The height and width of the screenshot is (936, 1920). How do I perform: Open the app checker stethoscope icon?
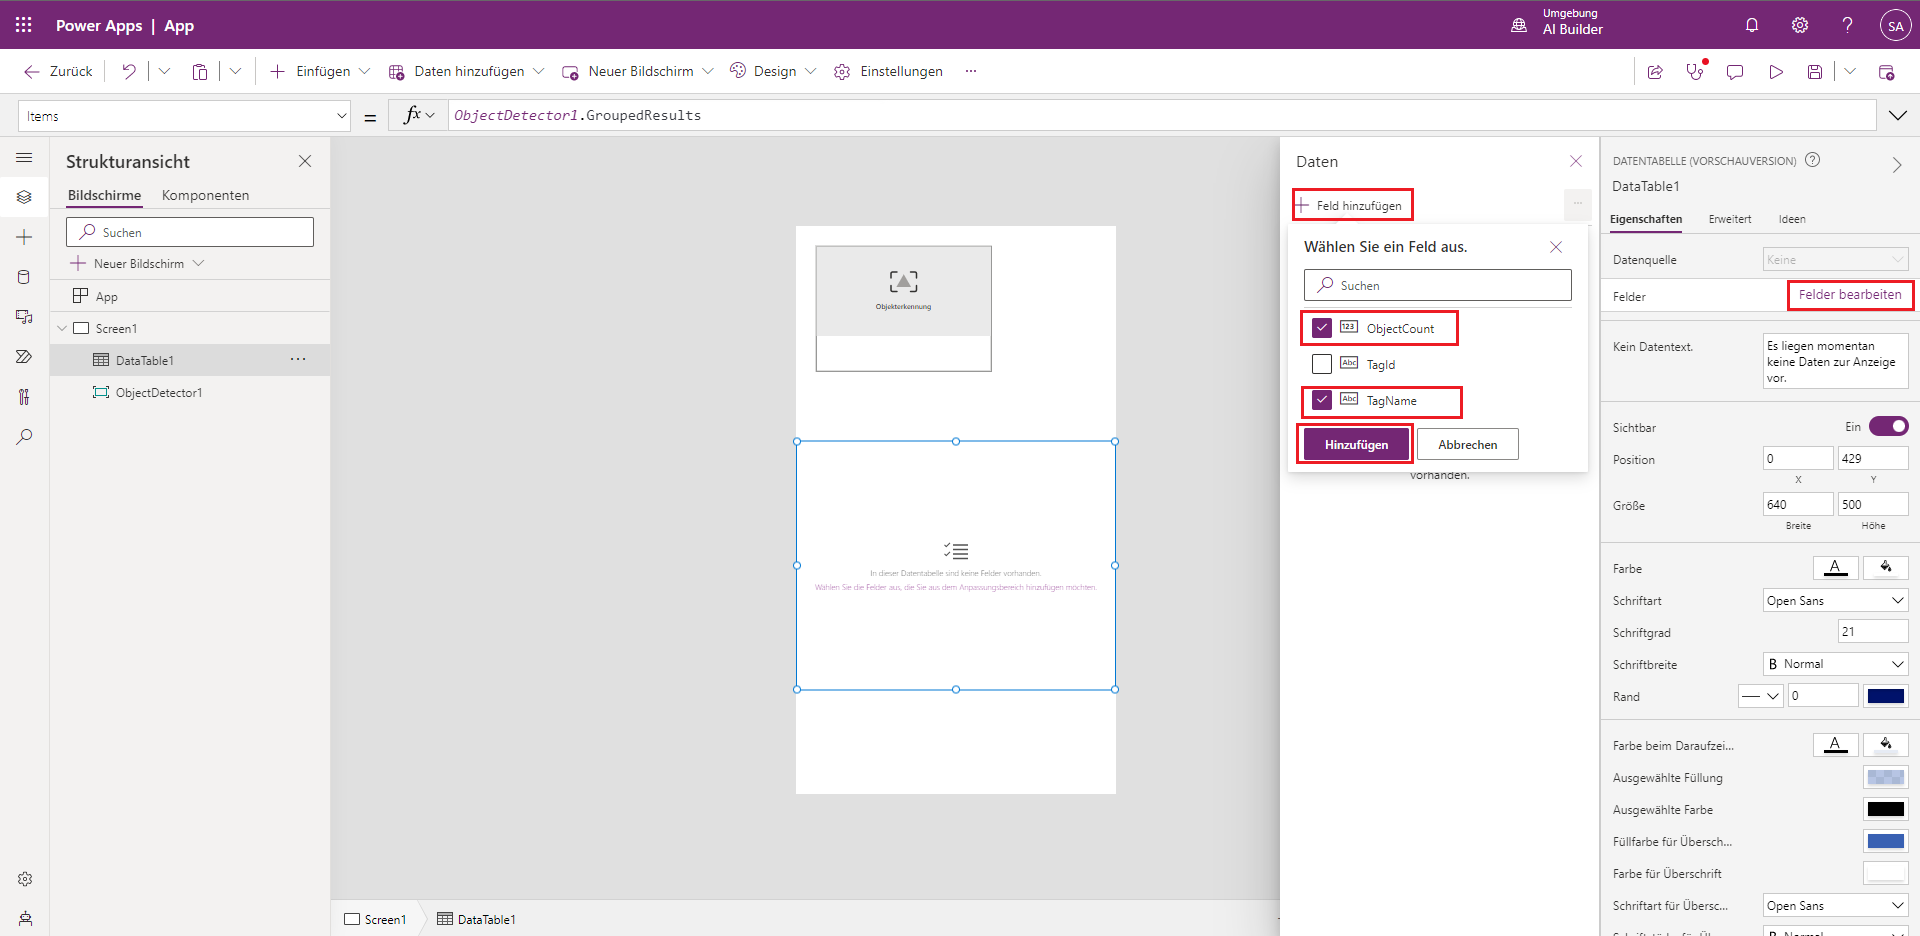point(1695,72)
